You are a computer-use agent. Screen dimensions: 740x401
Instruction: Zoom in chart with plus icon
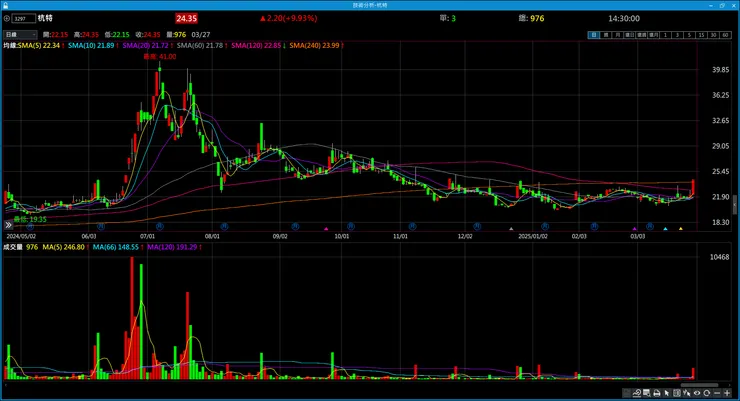727,393
